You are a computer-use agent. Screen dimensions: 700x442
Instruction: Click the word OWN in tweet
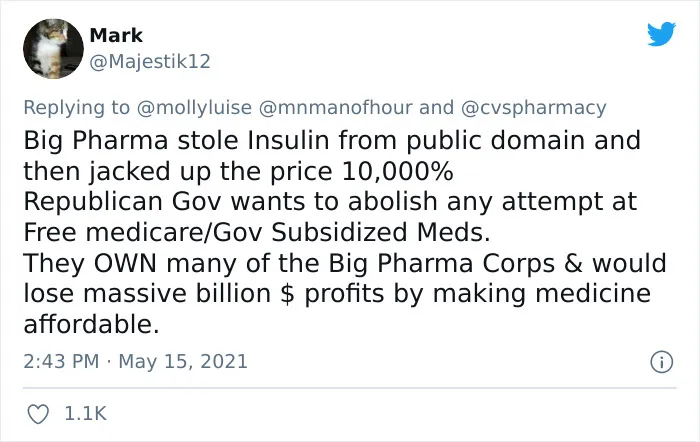[x=125, y=263]
